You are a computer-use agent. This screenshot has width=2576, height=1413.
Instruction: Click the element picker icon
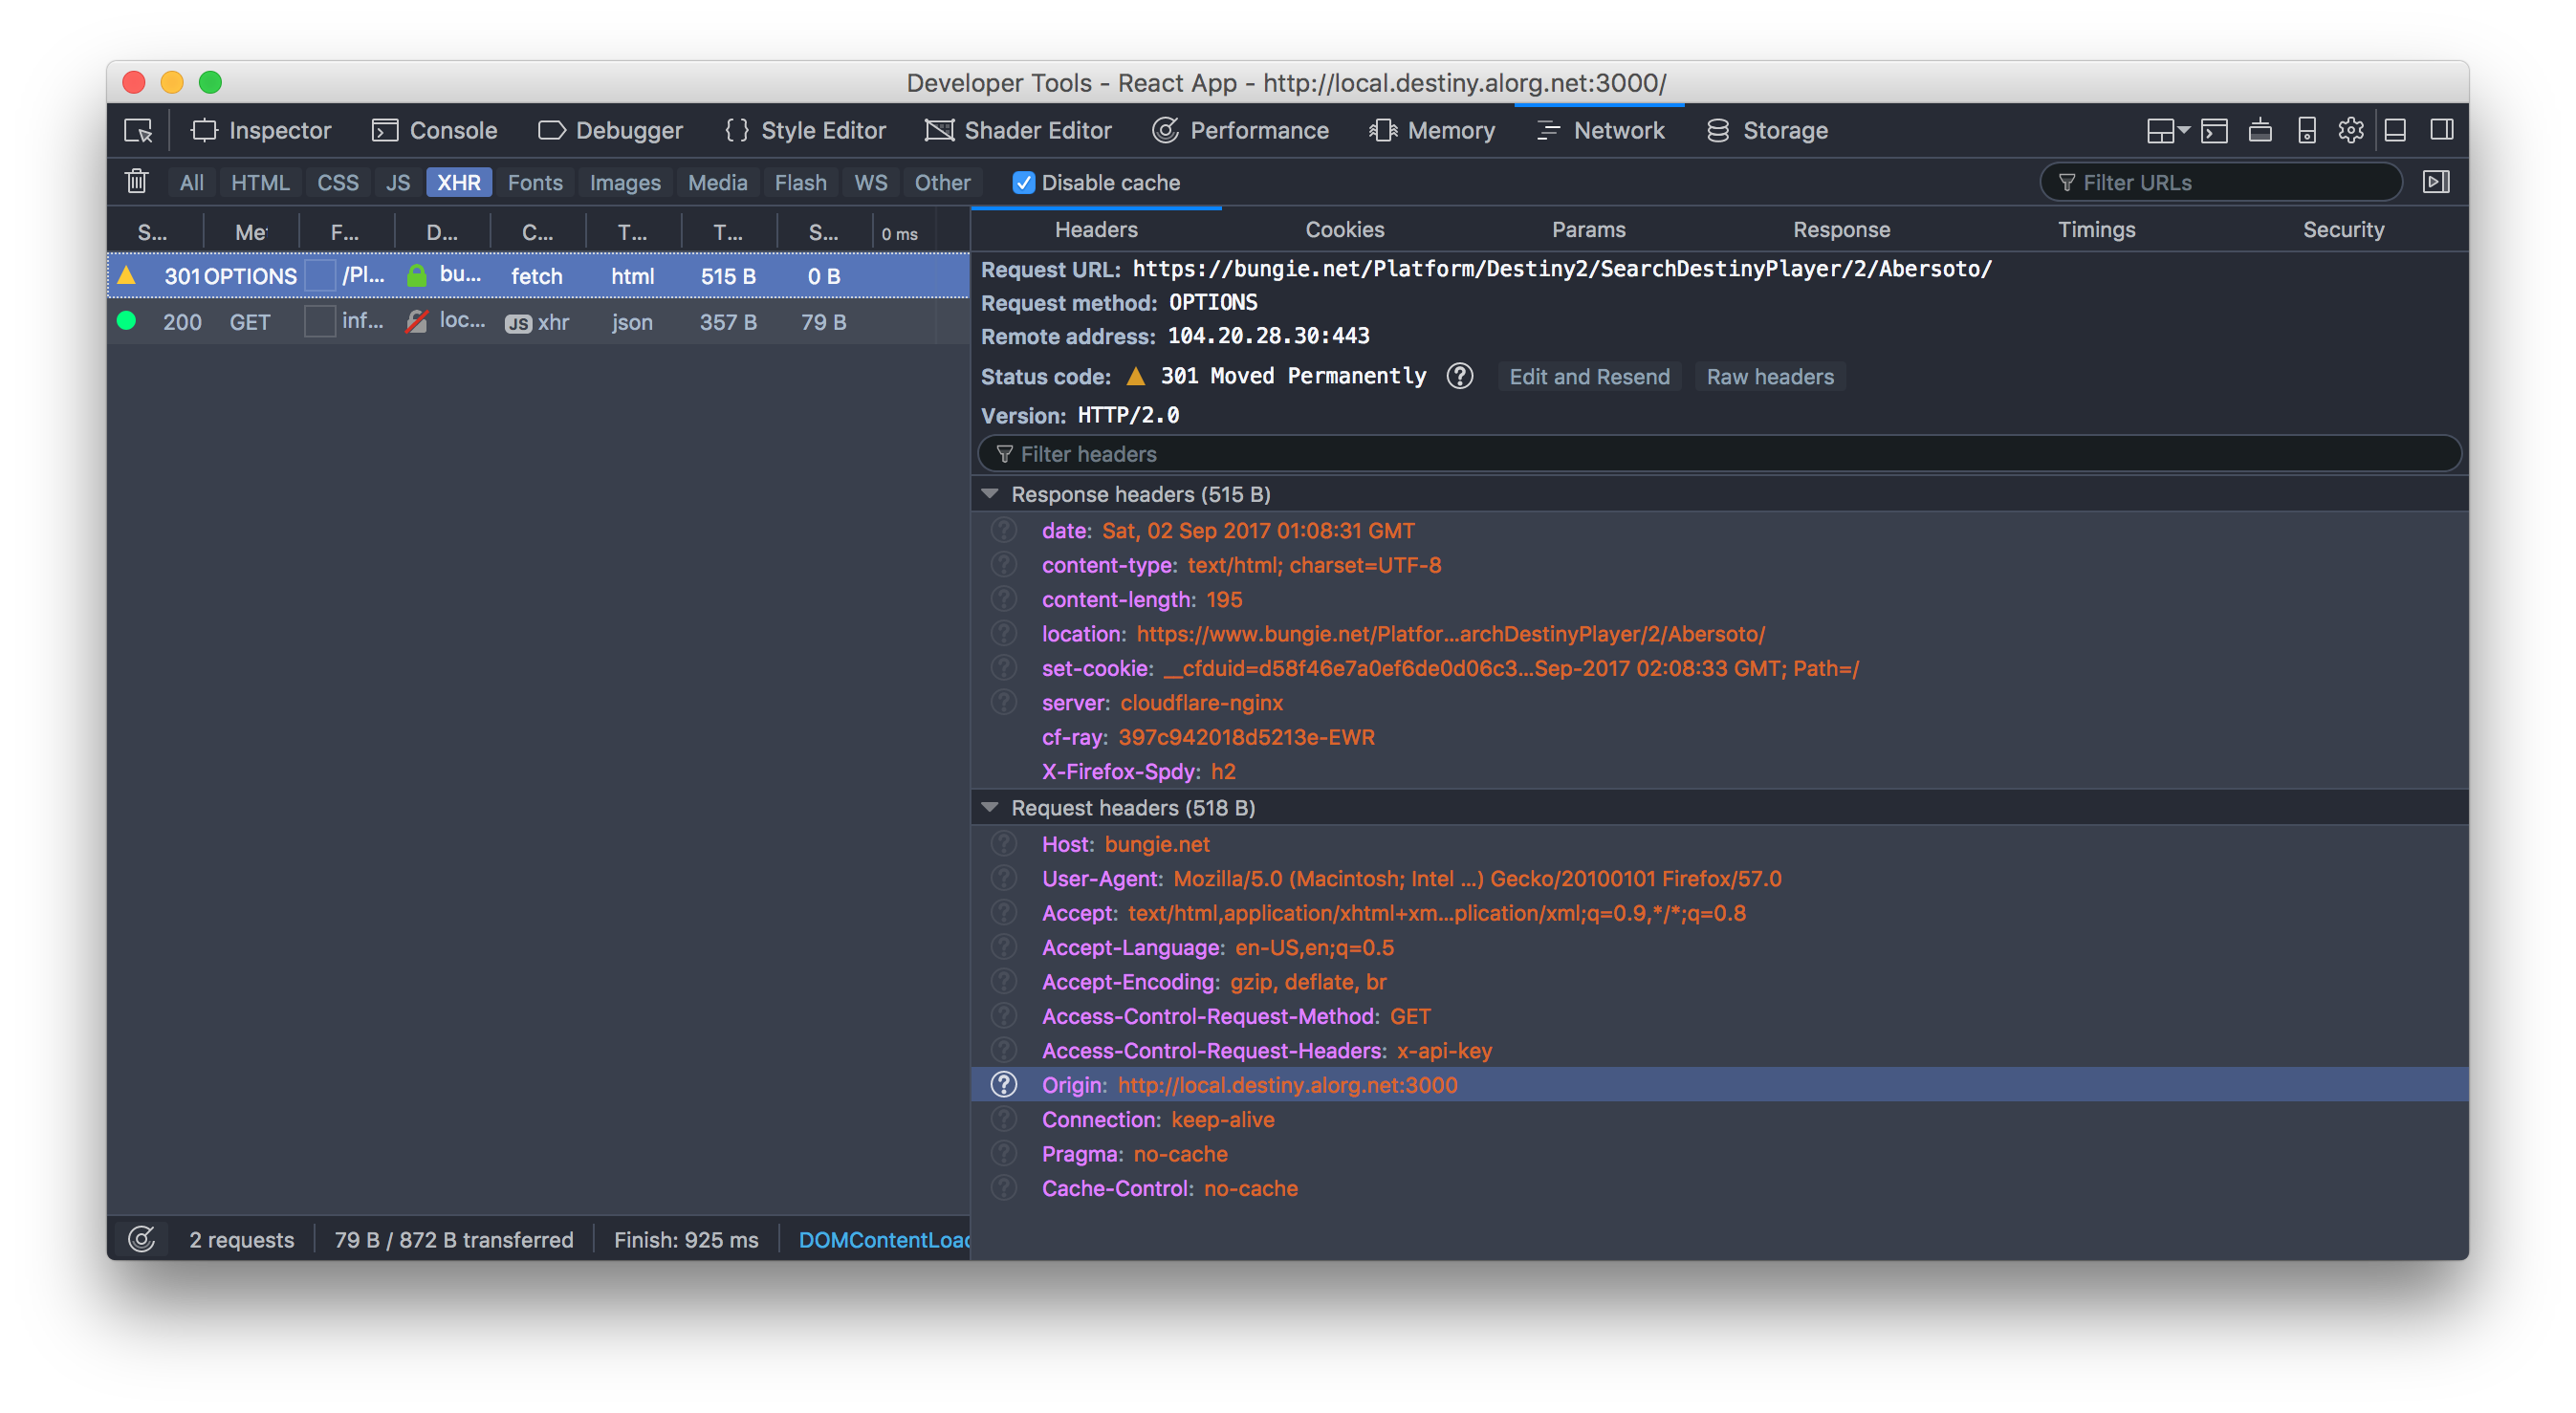point(138,131)
